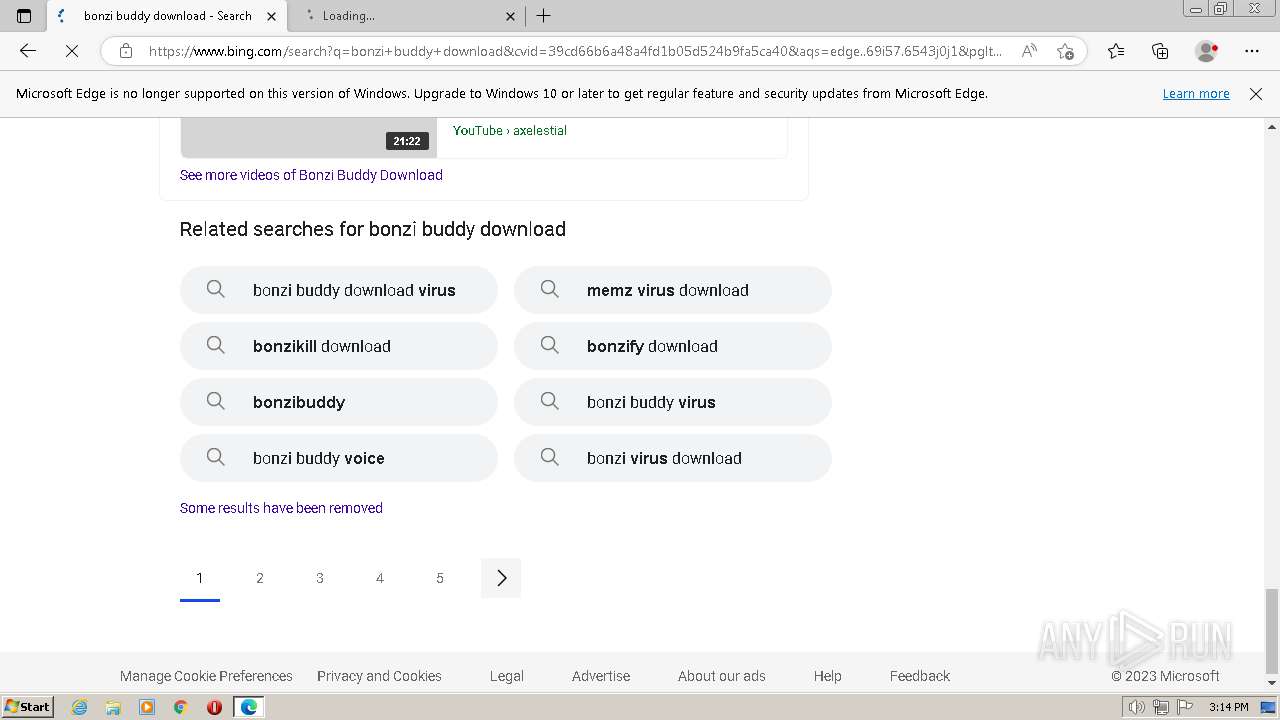Open the Windows Start menu
The image size is (1280, 720).
tap(27, 707)
